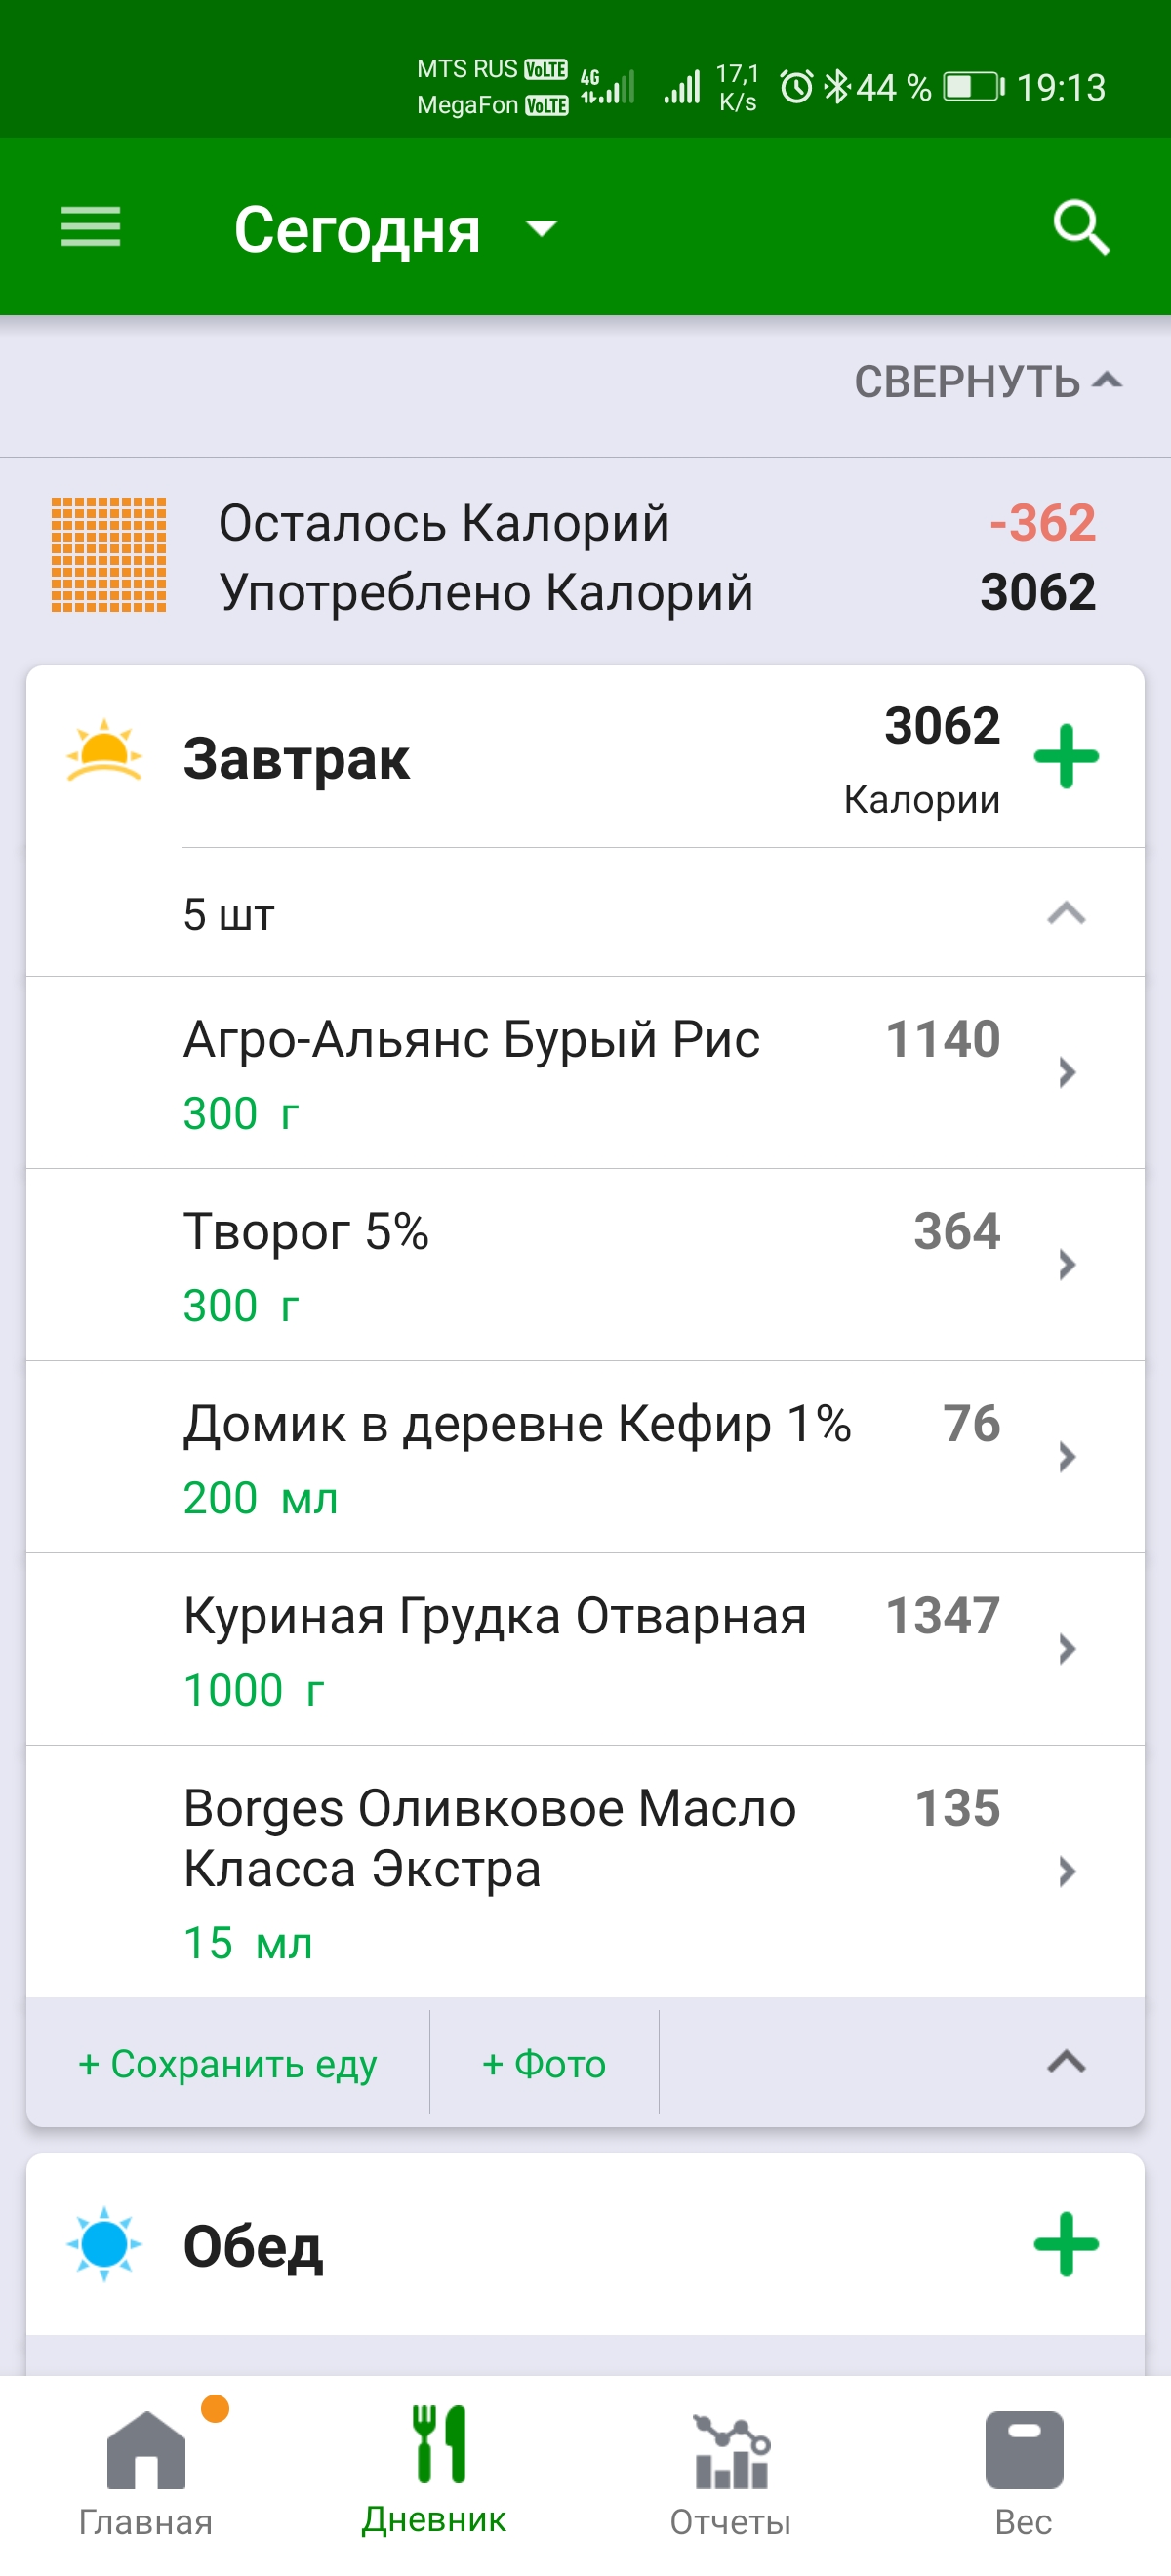Tap the orange calorie grid icon
This screenshot has height=2576, width=1171.
click(x=109, y=555)
